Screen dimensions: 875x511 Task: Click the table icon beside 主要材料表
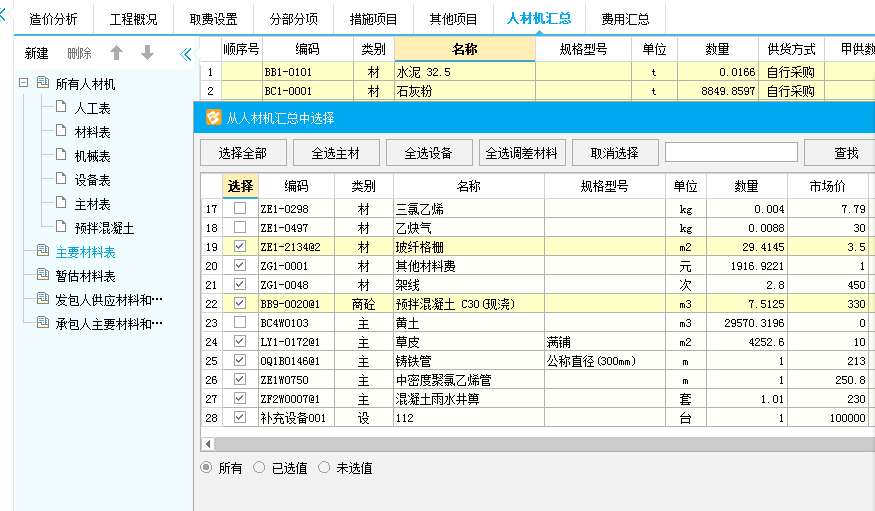pos(43,250)
